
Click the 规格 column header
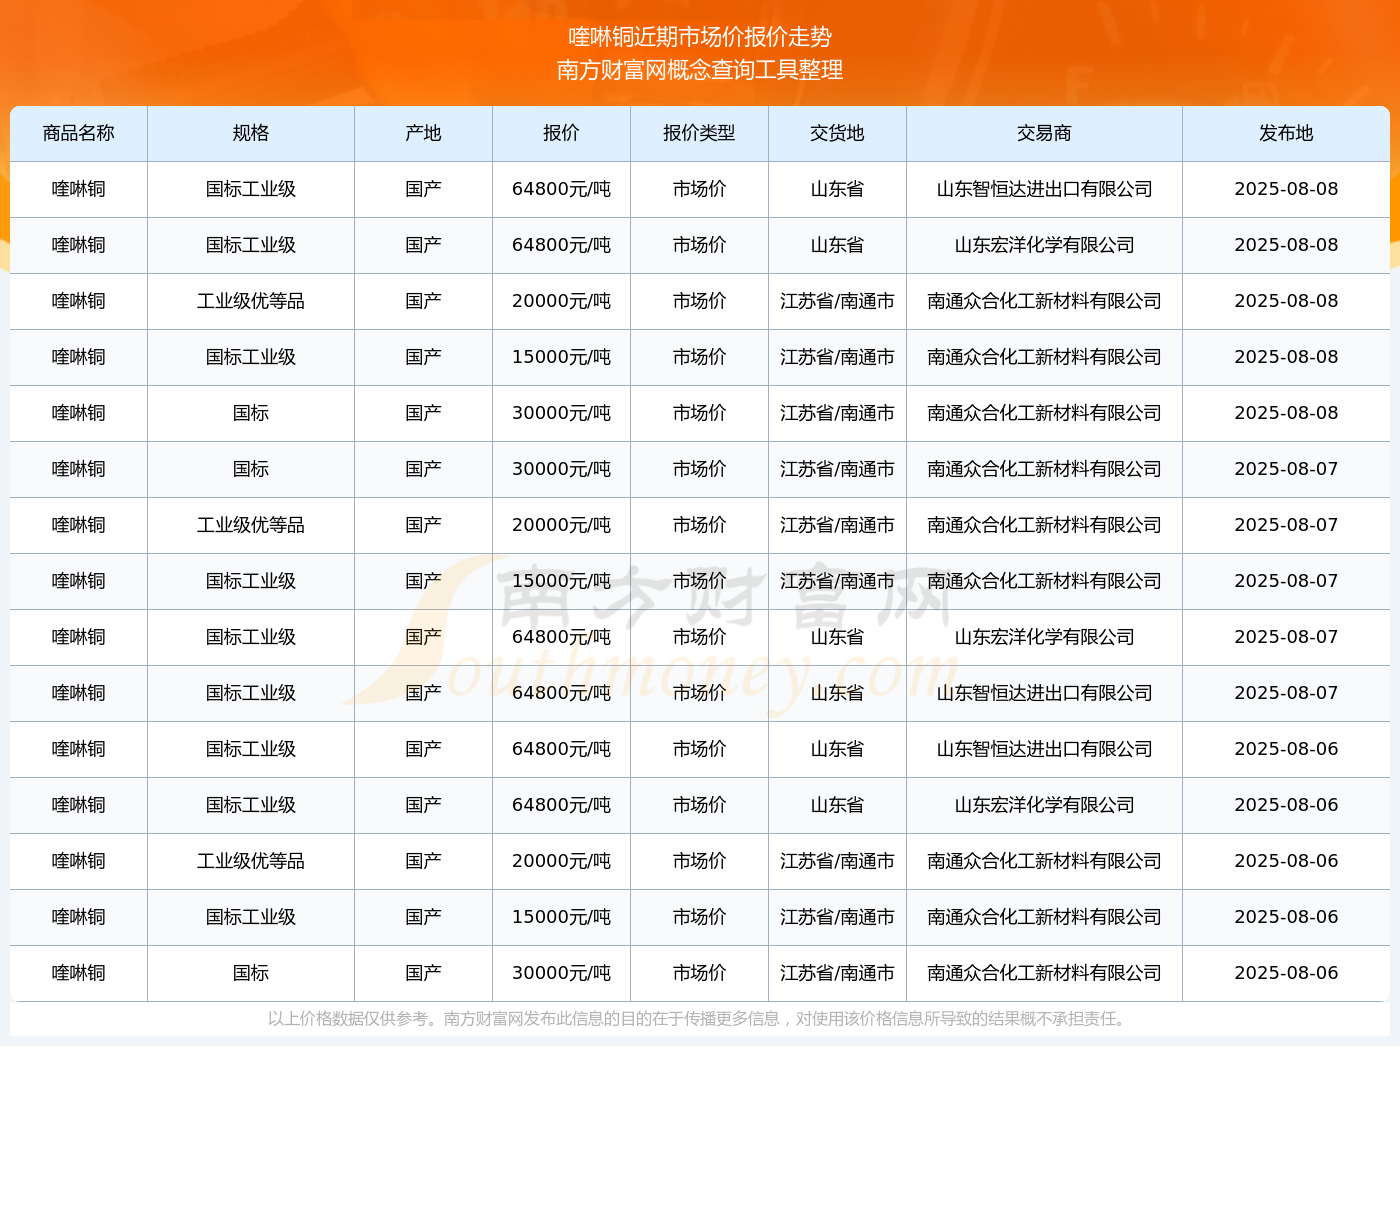tap(251, 133)
